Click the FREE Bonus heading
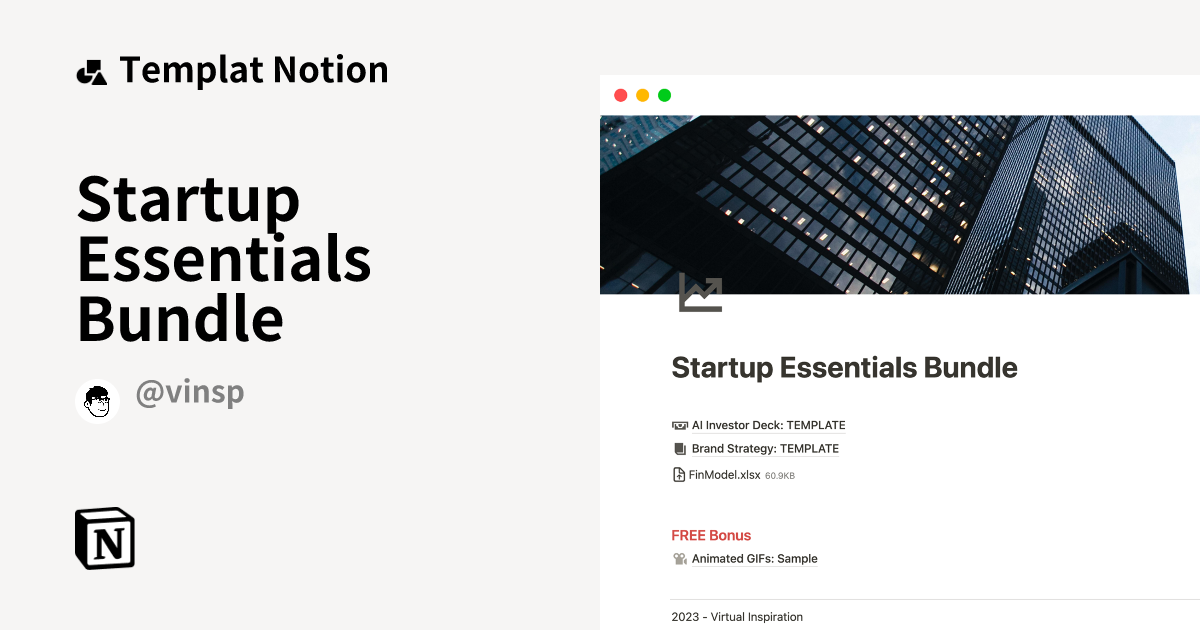This screenshot has height=630, width=1200. (x=711, y=535)
